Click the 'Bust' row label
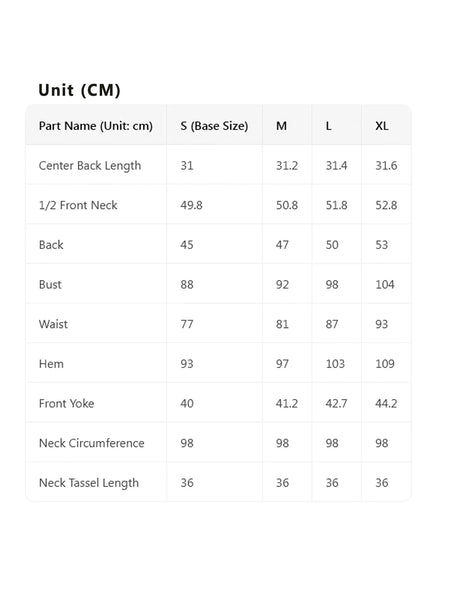450x600 pixels. 50,285
